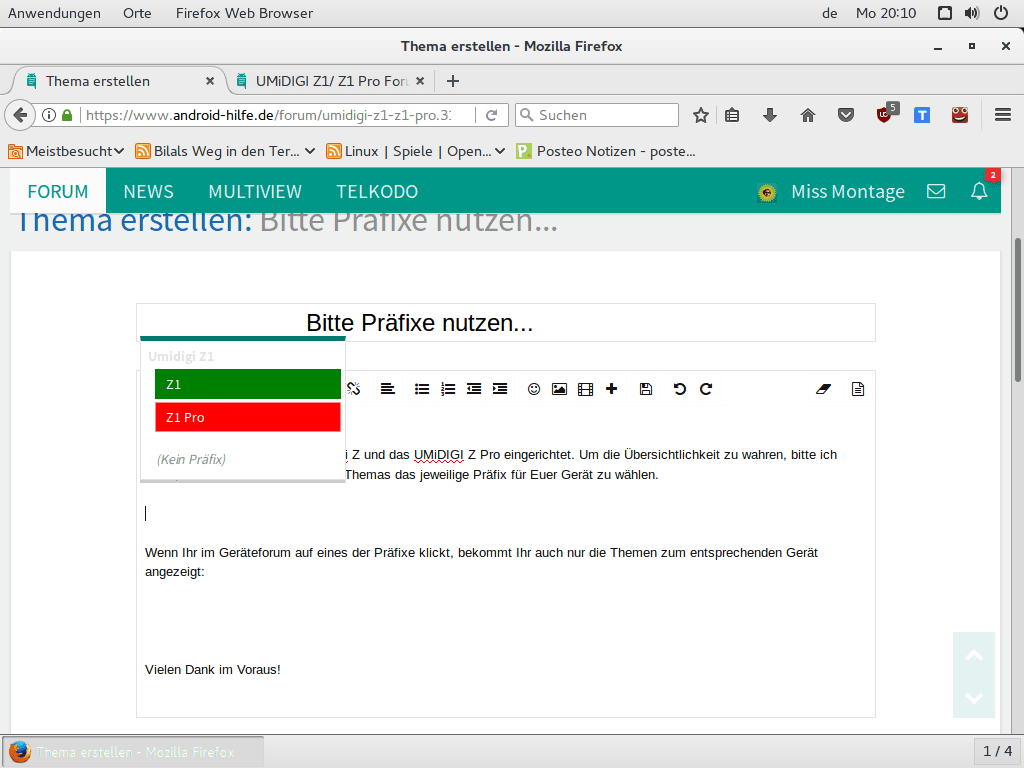Close the UMiDIGI Z1 Forum tab

tap(420, 81)
